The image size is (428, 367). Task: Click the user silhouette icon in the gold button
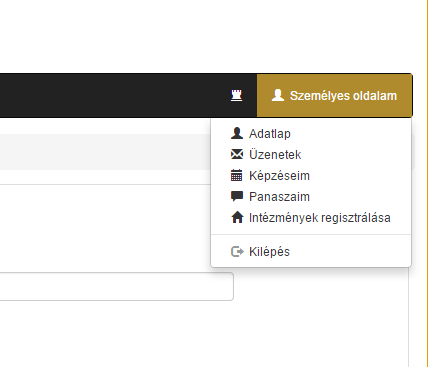278,95
